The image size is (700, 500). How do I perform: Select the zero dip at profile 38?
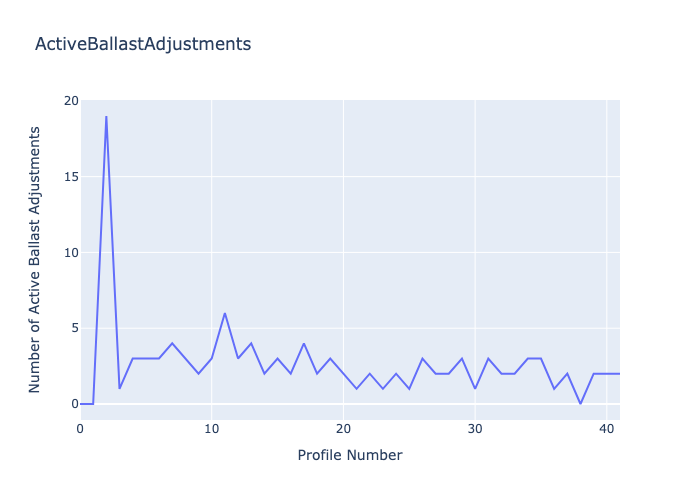click(x=580, y=403)
